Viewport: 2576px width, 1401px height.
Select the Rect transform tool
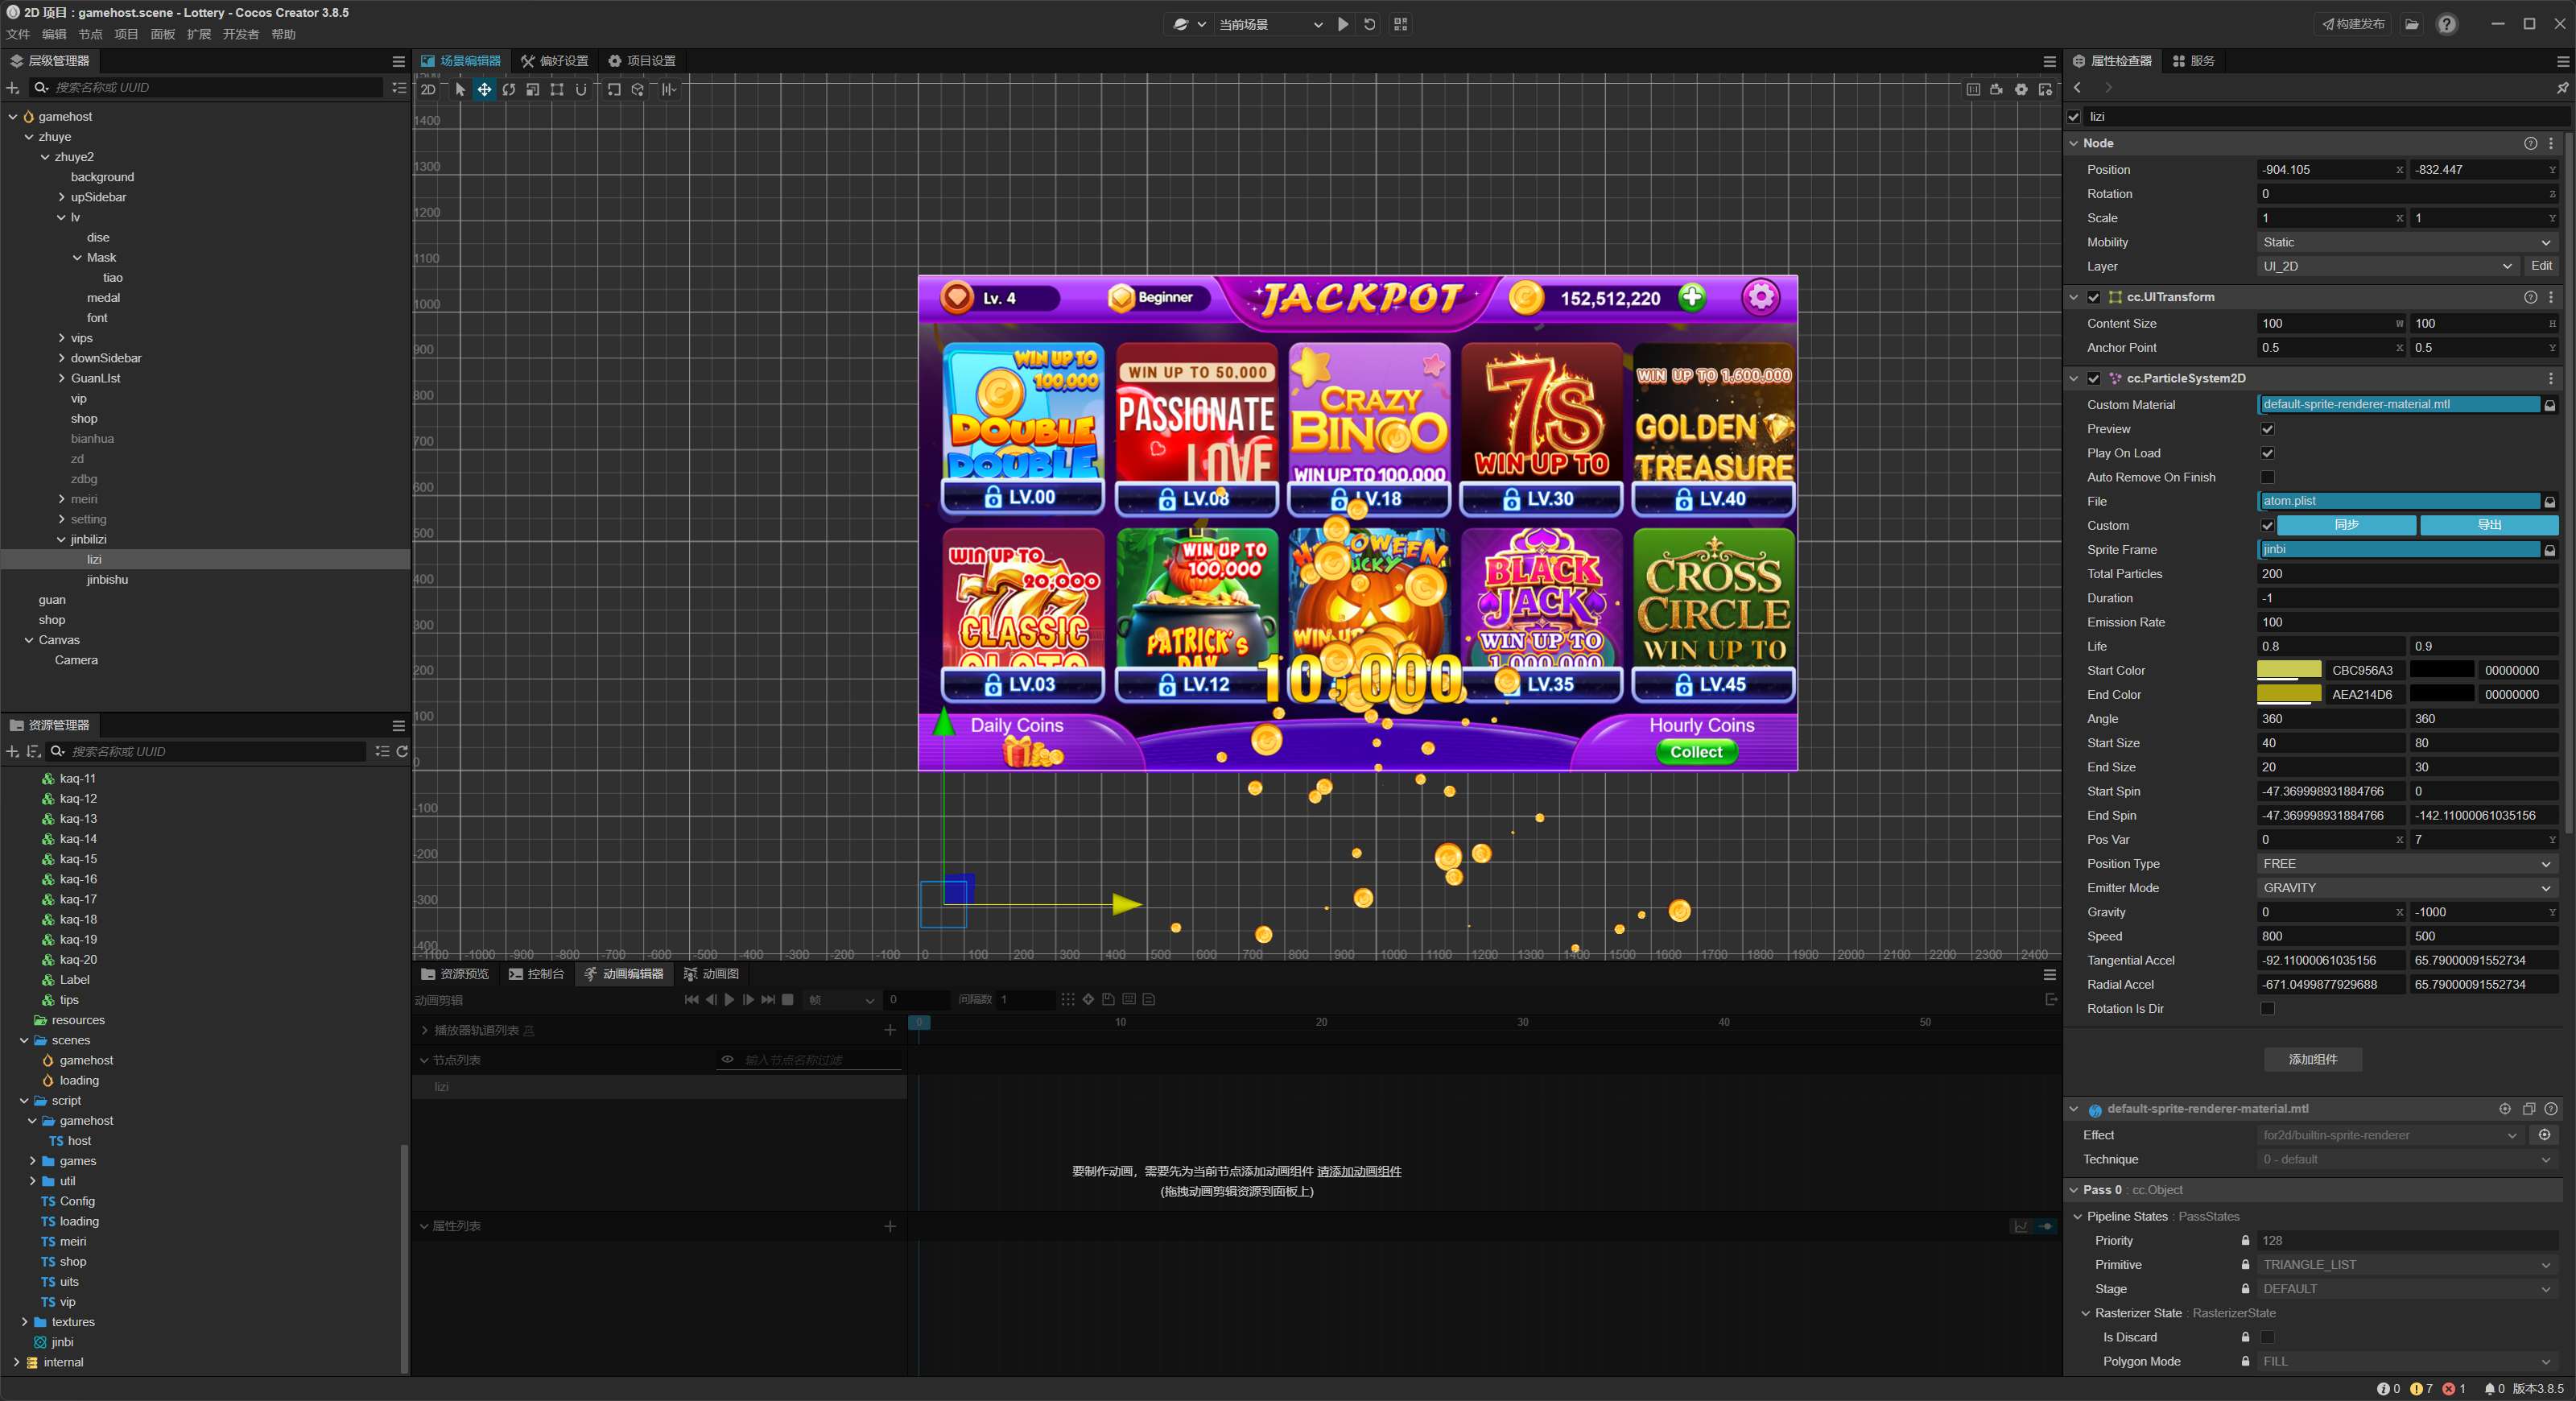tap(557, 90)
